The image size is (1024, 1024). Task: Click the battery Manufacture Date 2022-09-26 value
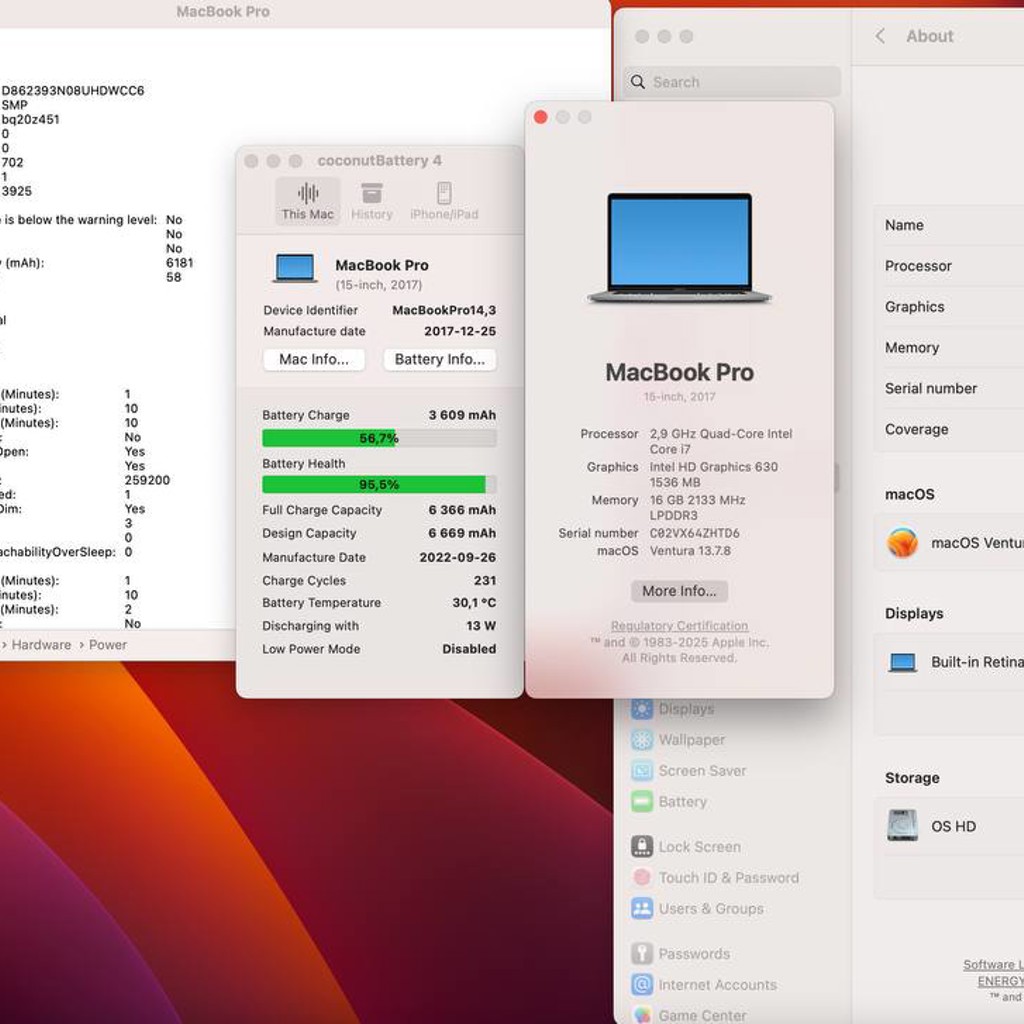coord(457,557)
